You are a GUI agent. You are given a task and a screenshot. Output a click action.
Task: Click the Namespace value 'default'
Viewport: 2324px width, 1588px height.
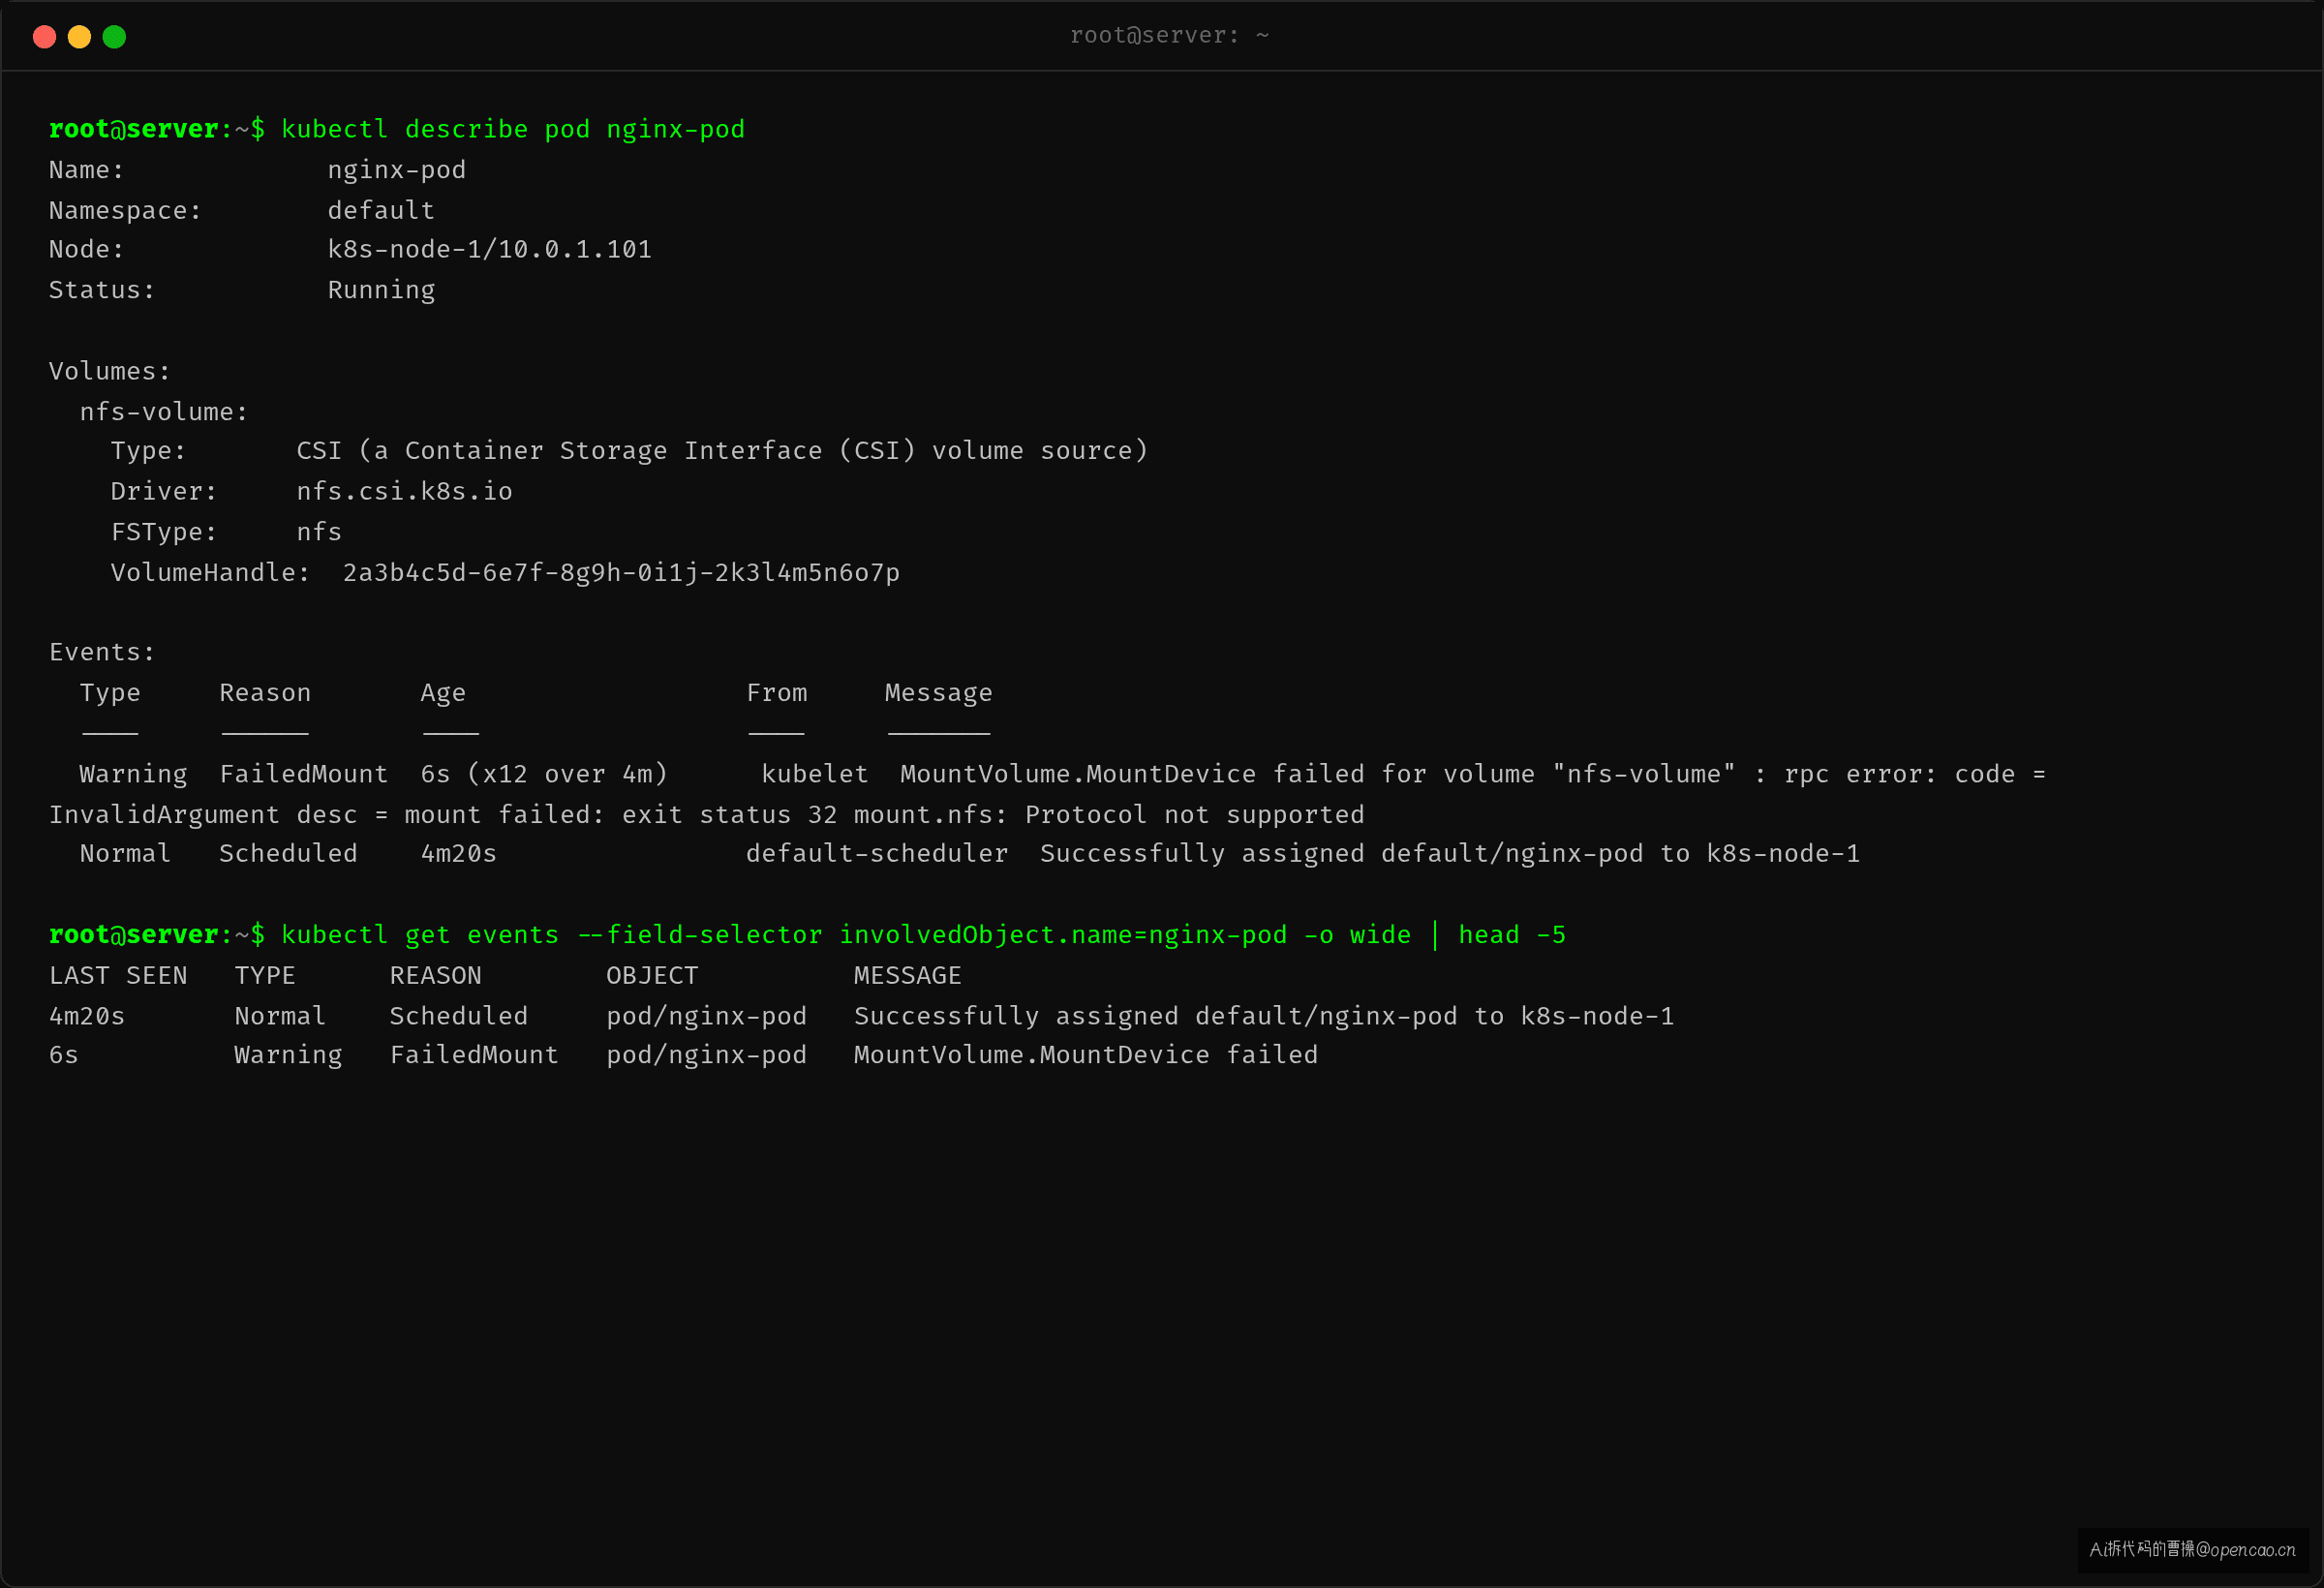[381, 211]
